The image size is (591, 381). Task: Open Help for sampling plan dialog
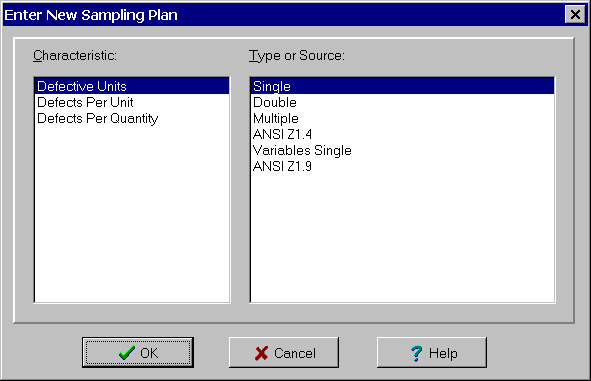coord(432,353)
